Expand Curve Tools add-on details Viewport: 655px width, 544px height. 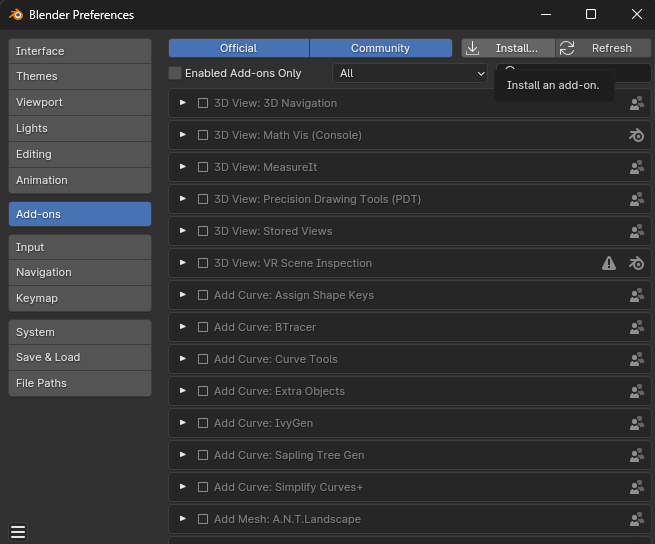(183, 358)
